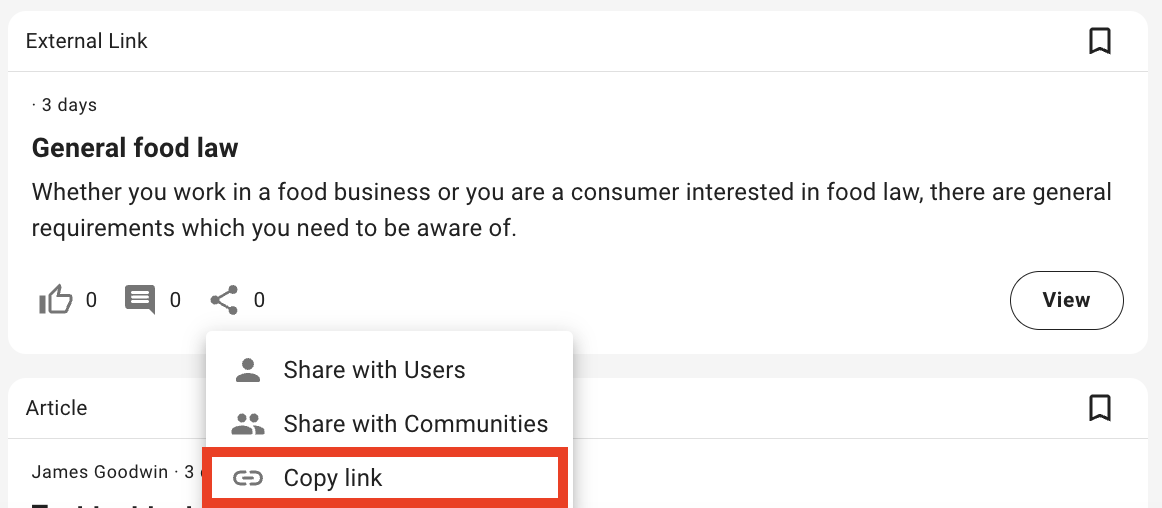
Task: Click the food law description text
Action: [x=571, y=210]
